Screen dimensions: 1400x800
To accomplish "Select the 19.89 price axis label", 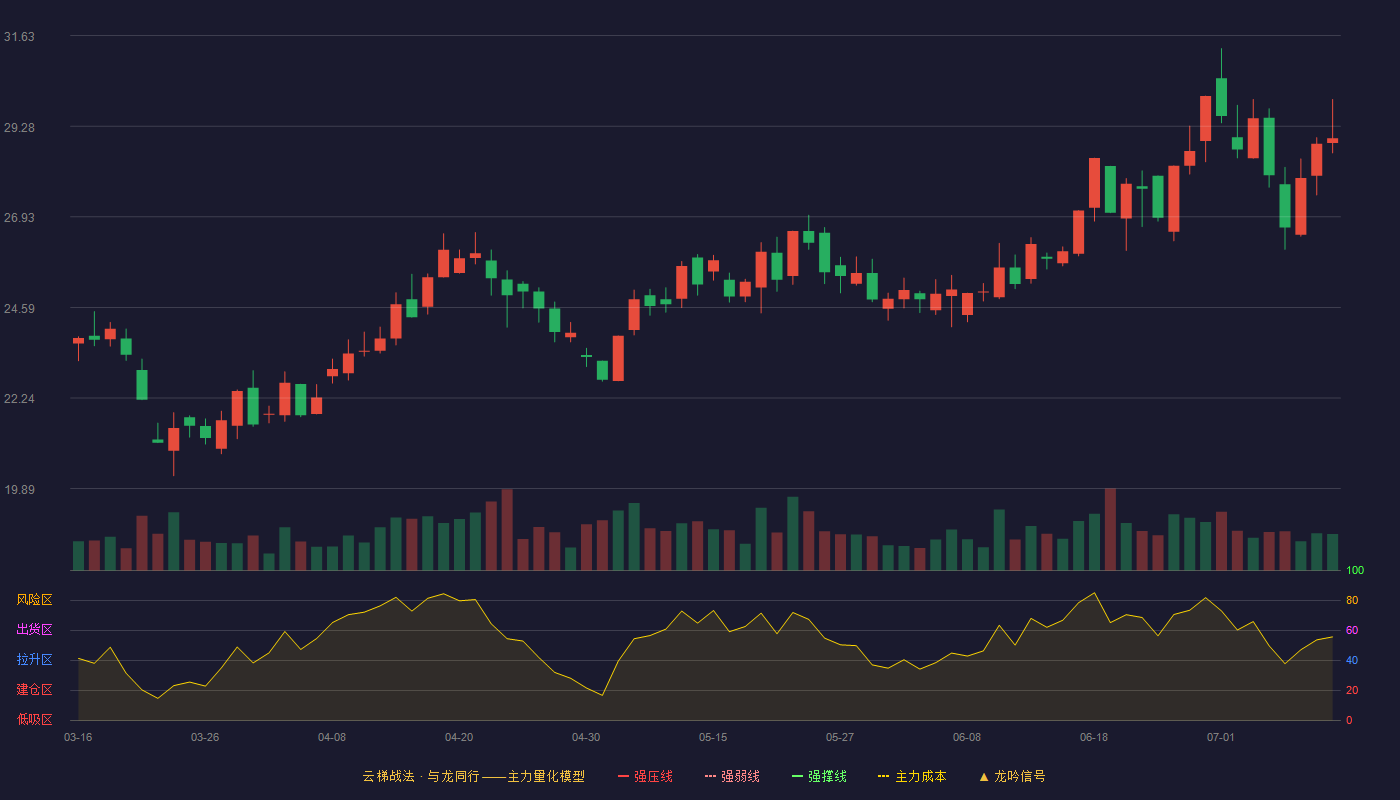I will (19, 490).
